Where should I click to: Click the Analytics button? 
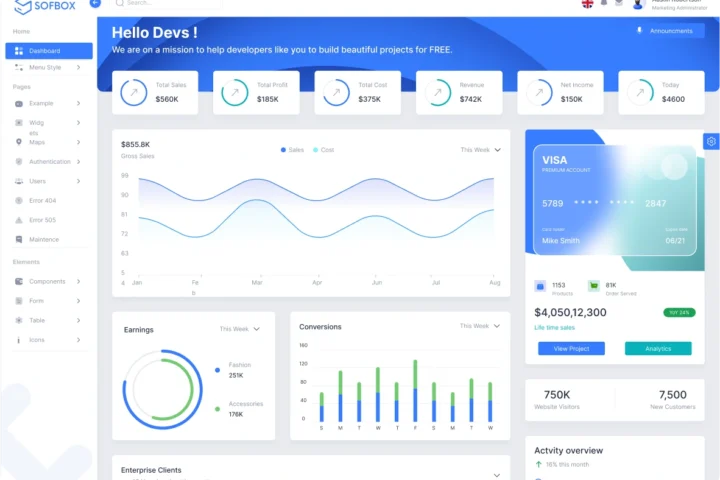tap(658, 349)
